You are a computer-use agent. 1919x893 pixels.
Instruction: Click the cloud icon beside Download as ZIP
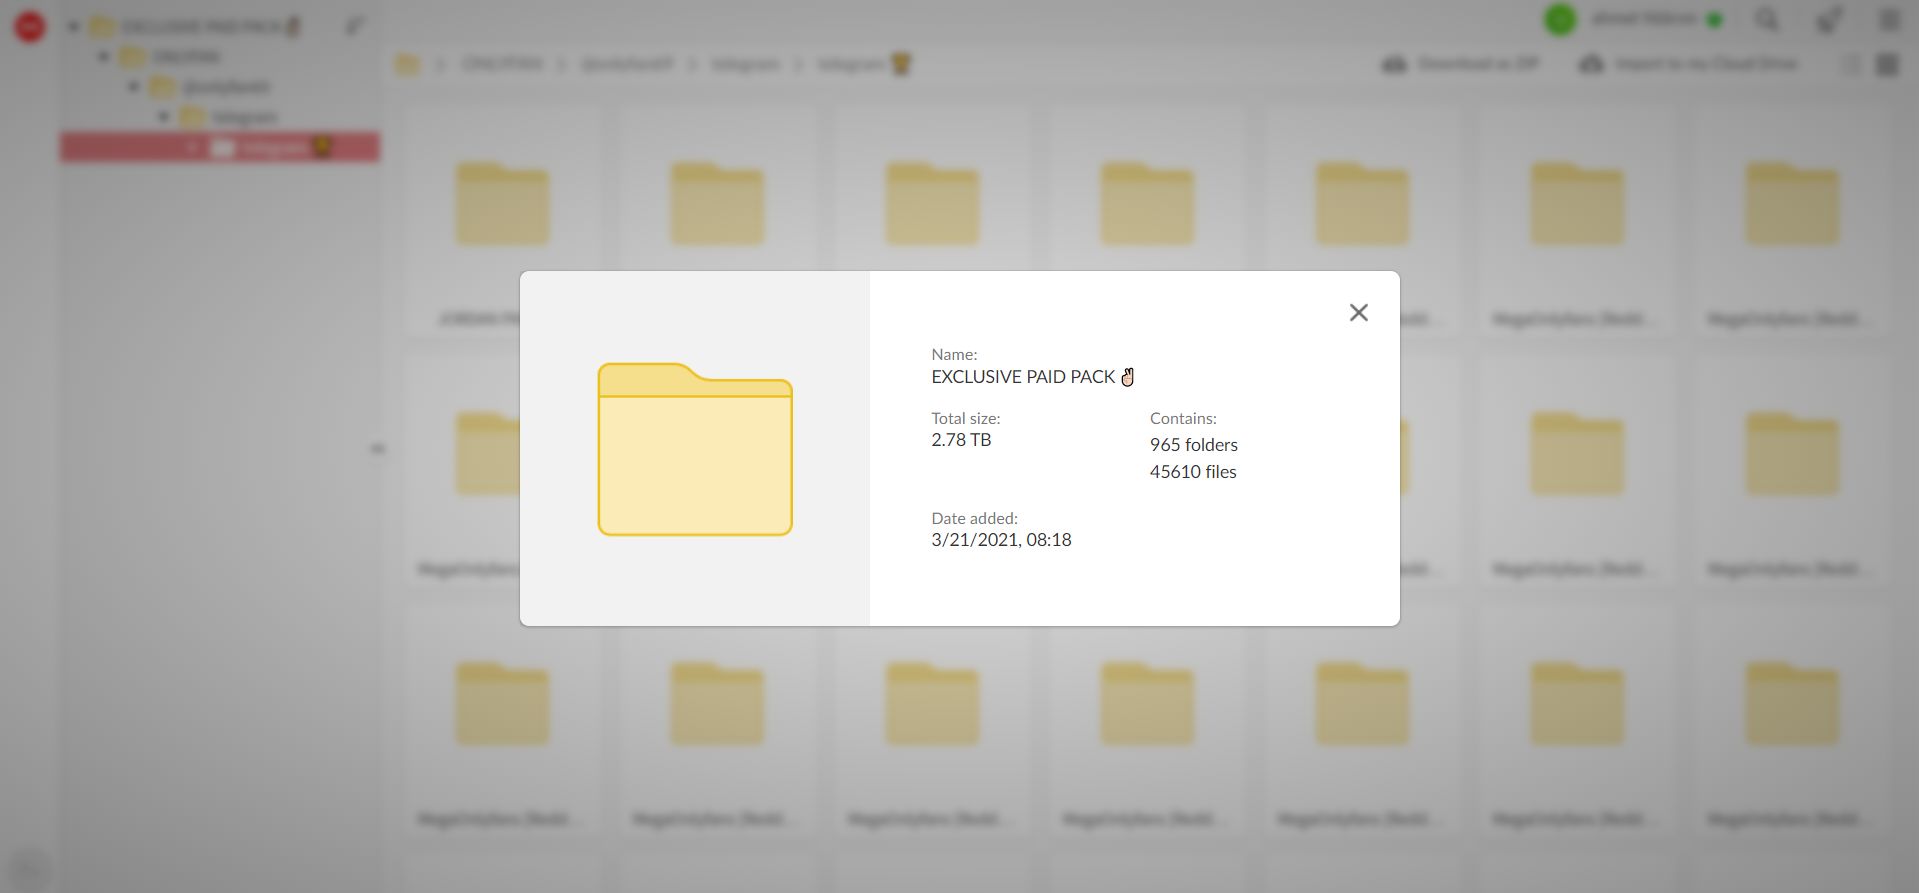[1394, 65]
